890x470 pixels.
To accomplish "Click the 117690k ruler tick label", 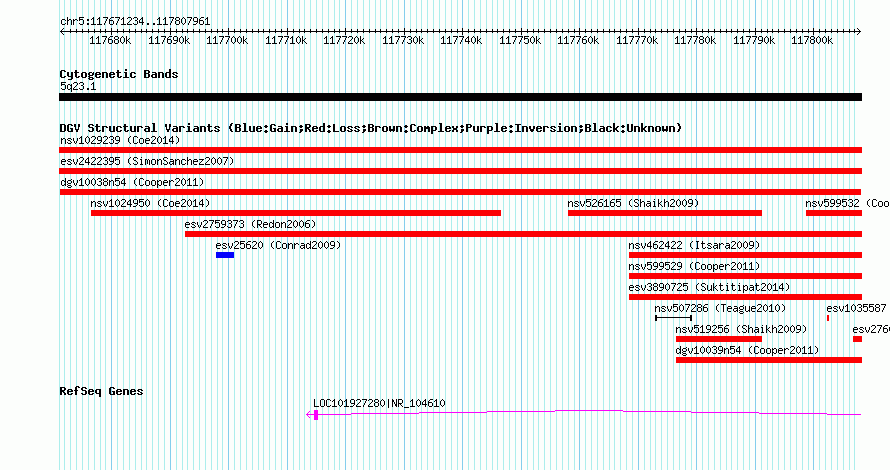I will click(x=169, y=40).
